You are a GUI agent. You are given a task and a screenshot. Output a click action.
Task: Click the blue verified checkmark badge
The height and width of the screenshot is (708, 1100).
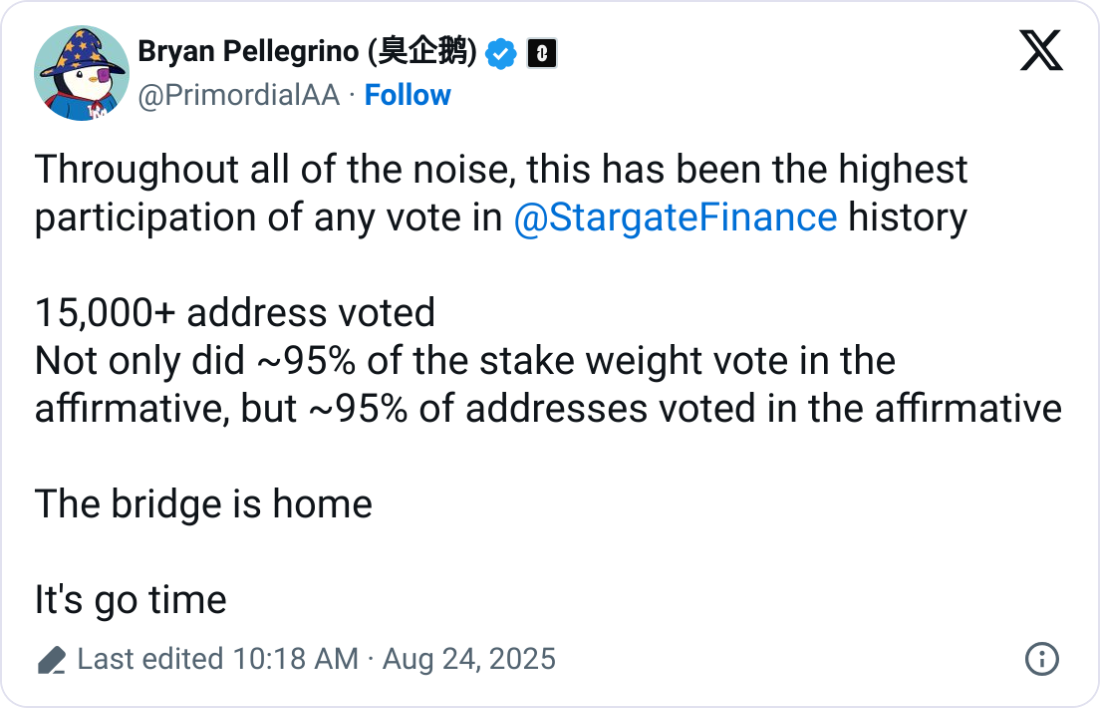tap(501, 53)
